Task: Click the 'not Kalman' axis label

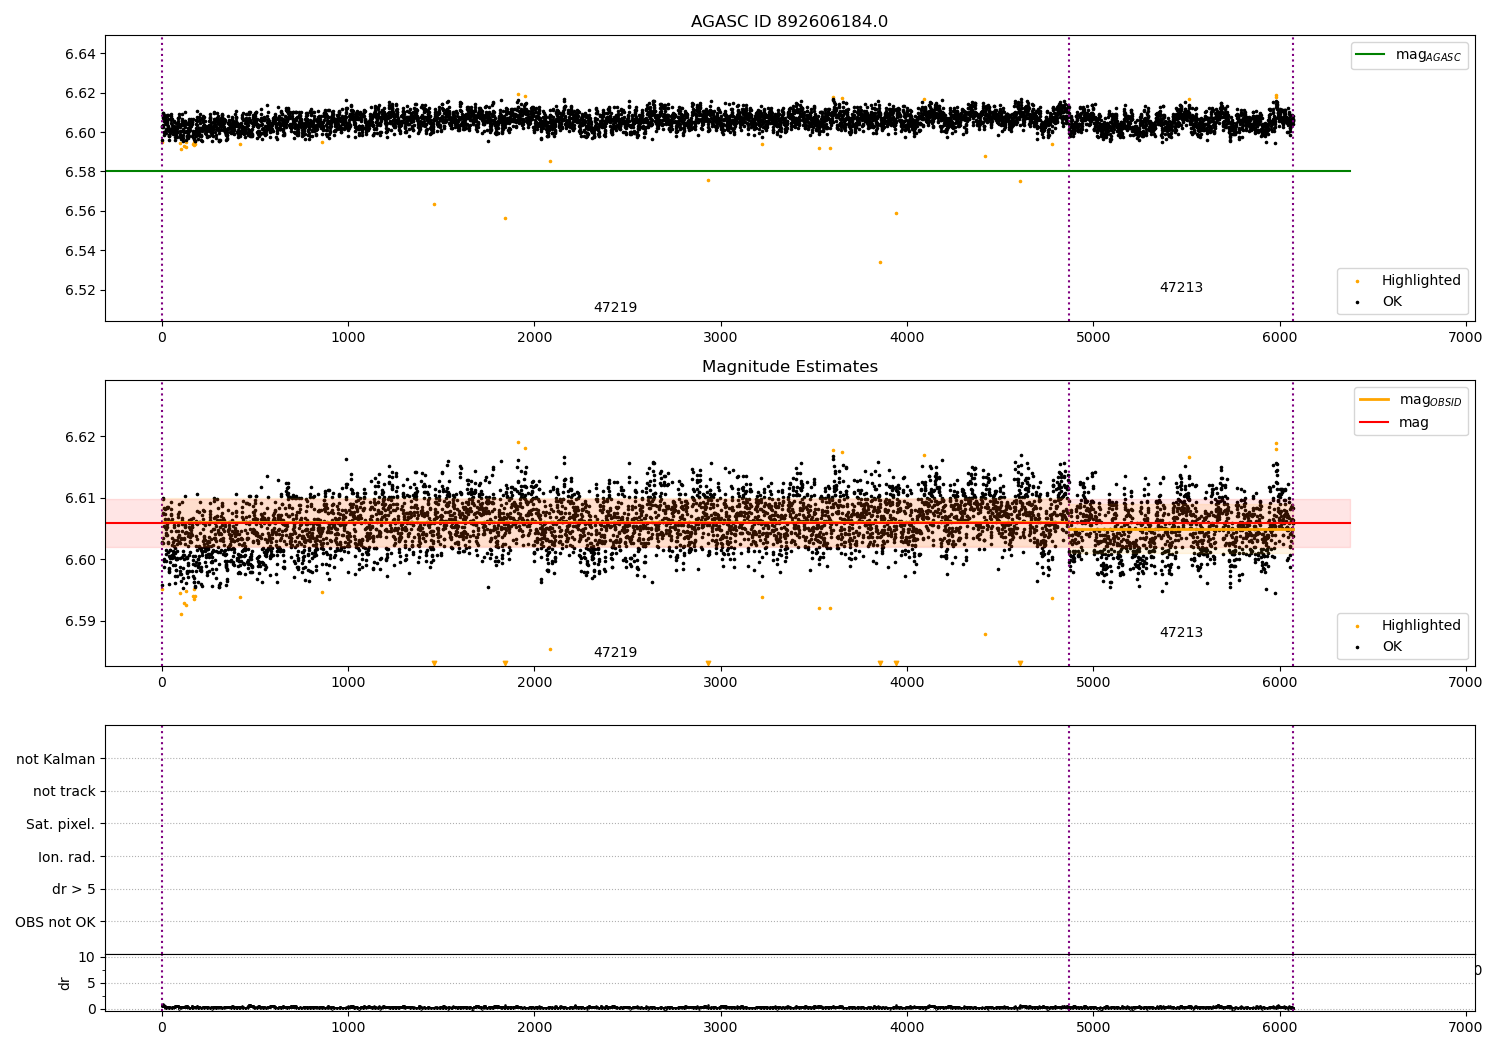Action: click(56, 759)
